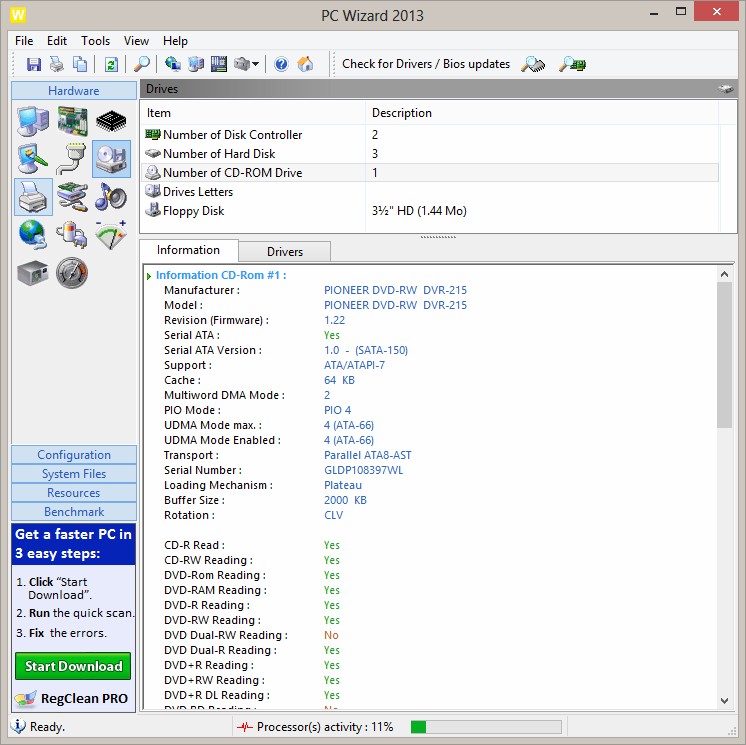Open the toolbox dropdown arrow in toolbar
The width and height of the screenshot is (746, 745).
[x=256, y=64]
